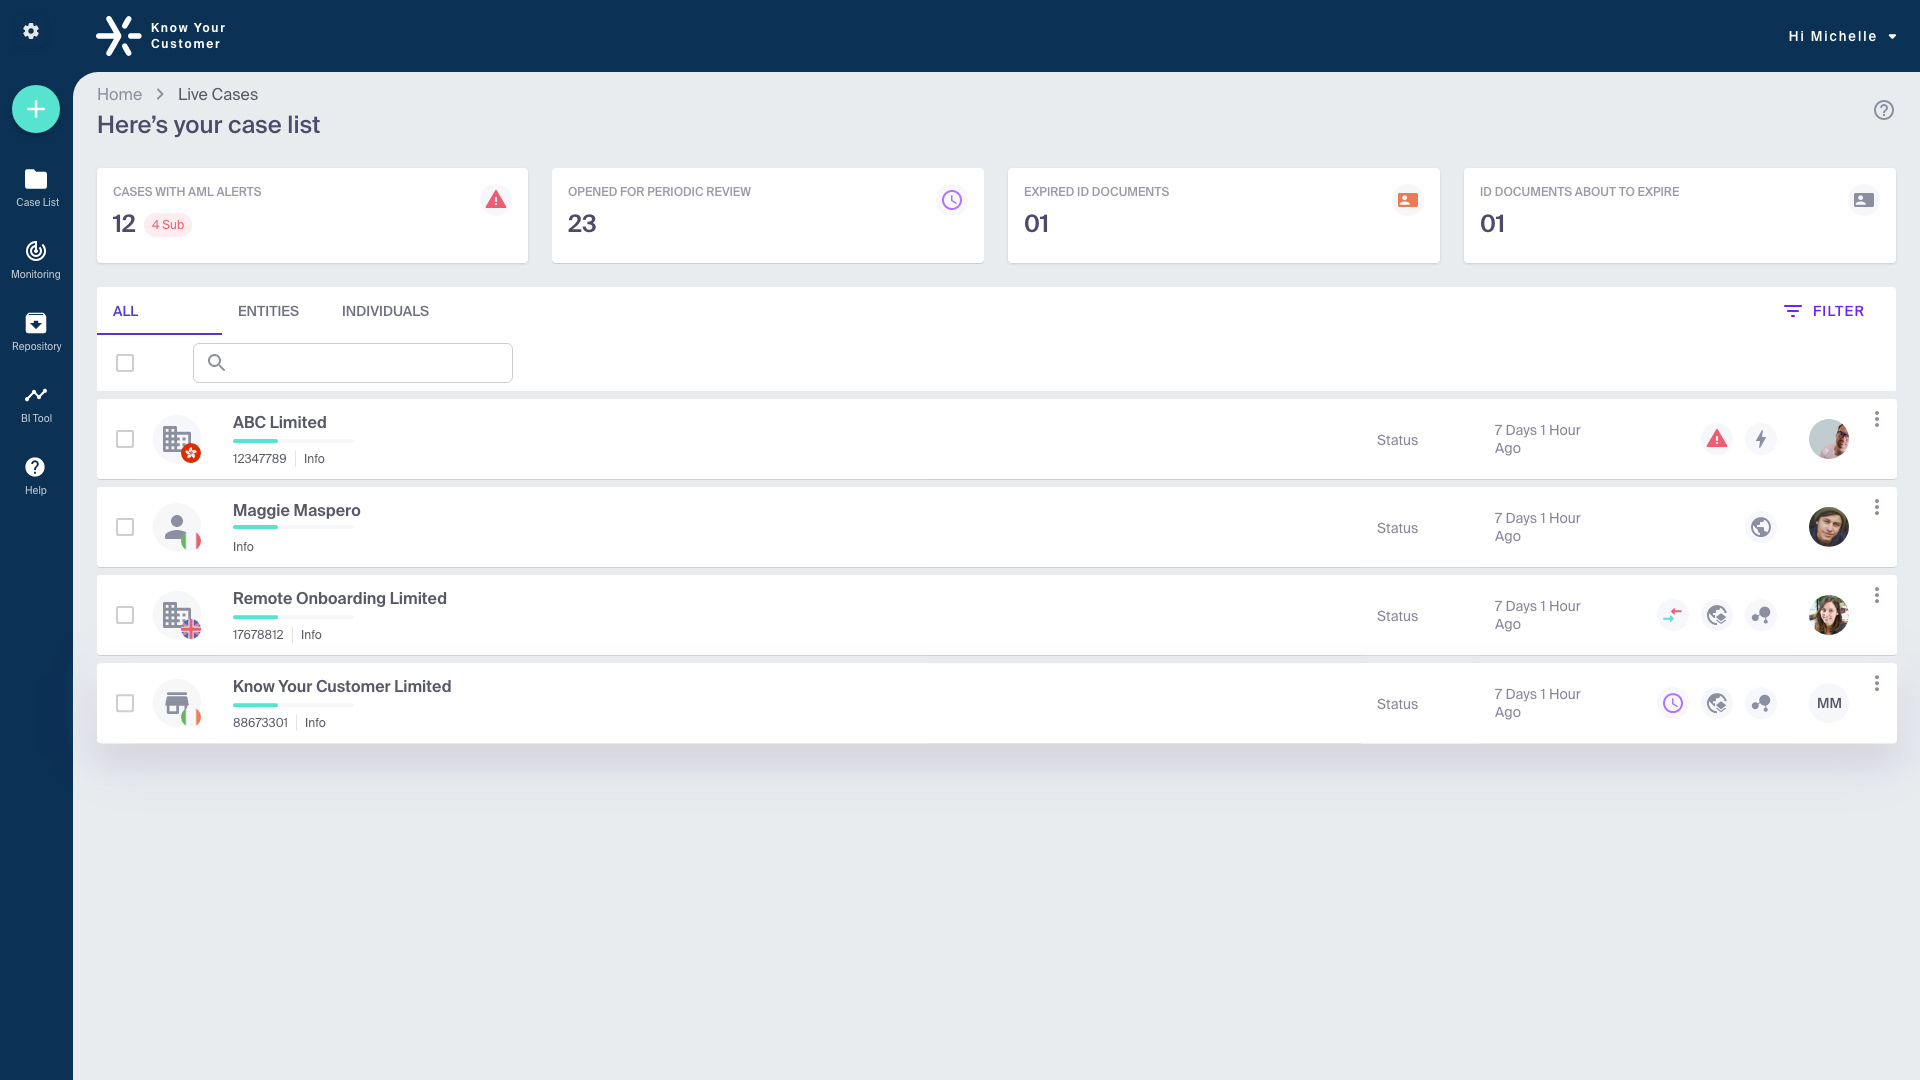Open Case List in sidebar

click(x=36, y=188)
